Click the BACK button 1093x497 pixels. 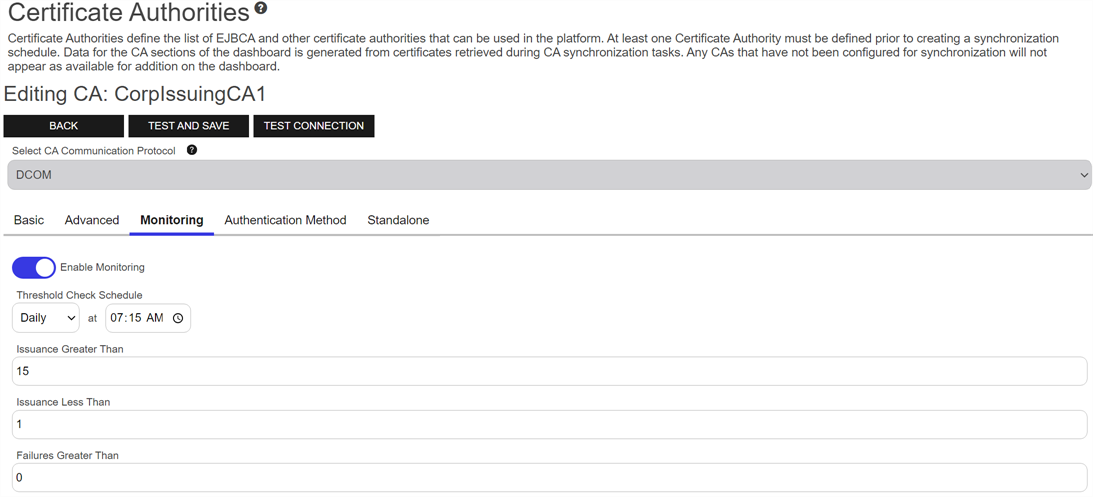point(64,126)
